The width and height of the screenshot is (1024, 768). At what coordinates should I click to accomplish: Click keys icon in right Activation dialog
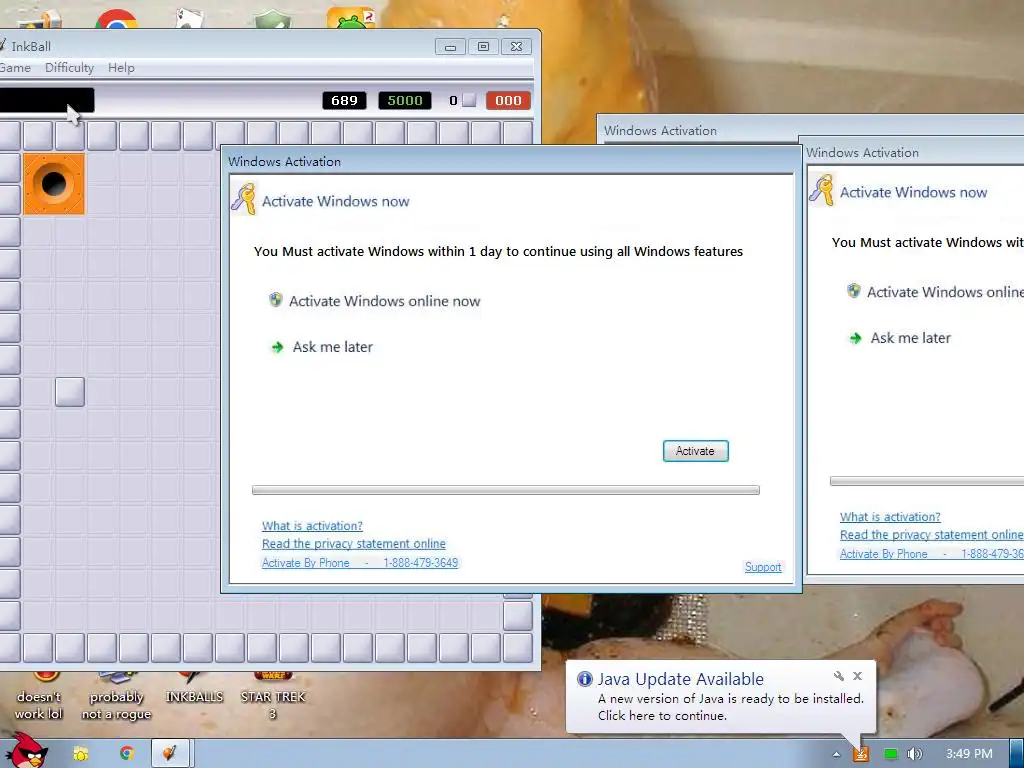pyautogui.click(x=822, y=190)
